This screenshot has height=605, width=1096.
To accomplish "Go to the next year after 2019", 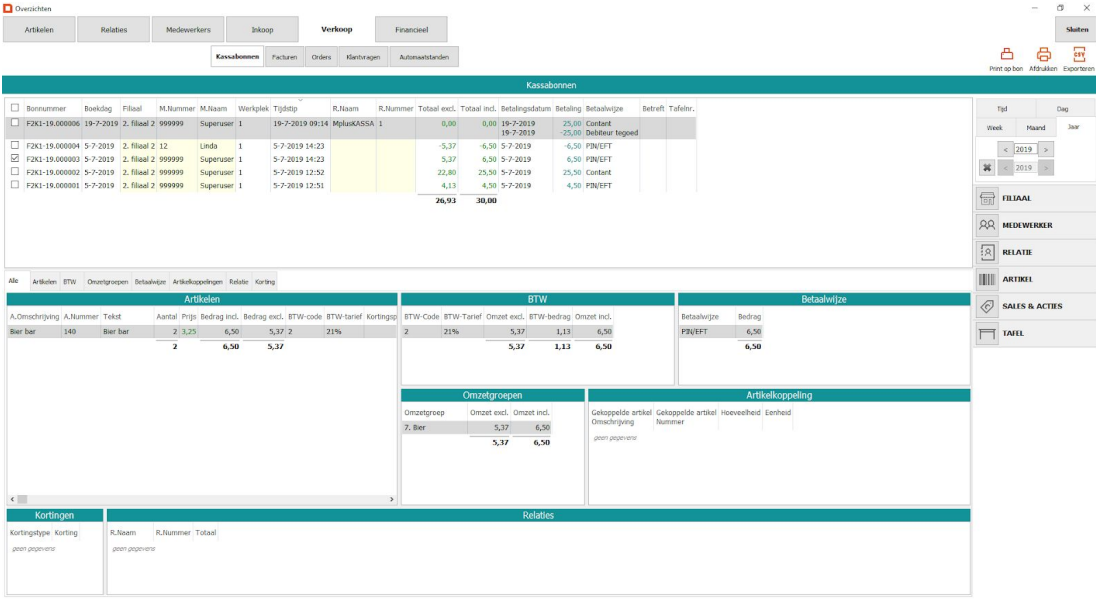I will point(1047,149).
